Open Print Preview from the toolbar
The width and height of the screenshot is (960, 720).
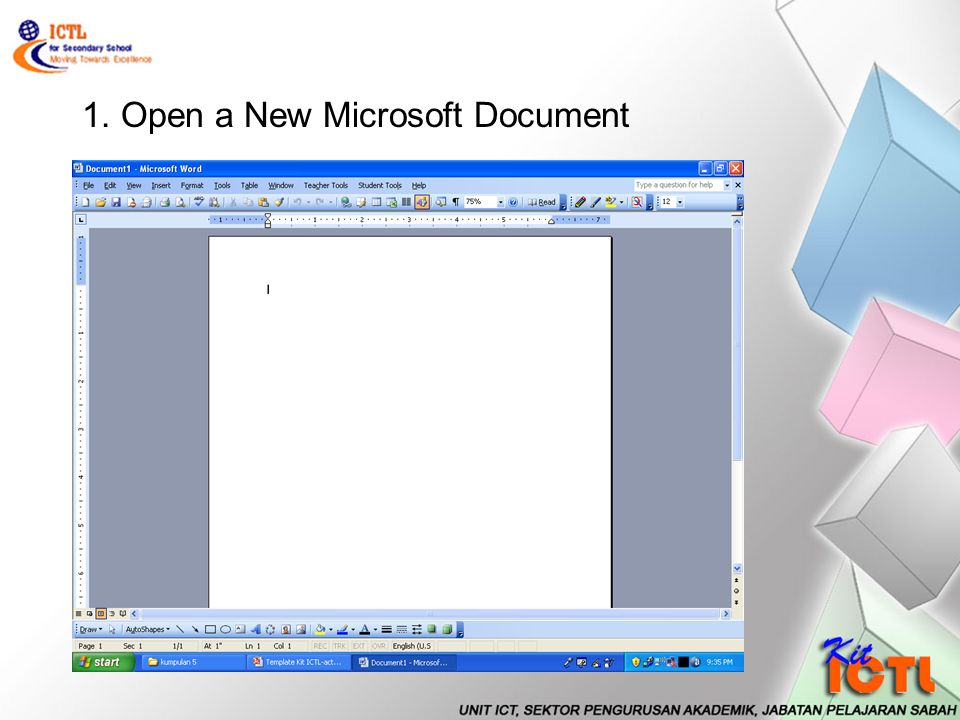180,202
